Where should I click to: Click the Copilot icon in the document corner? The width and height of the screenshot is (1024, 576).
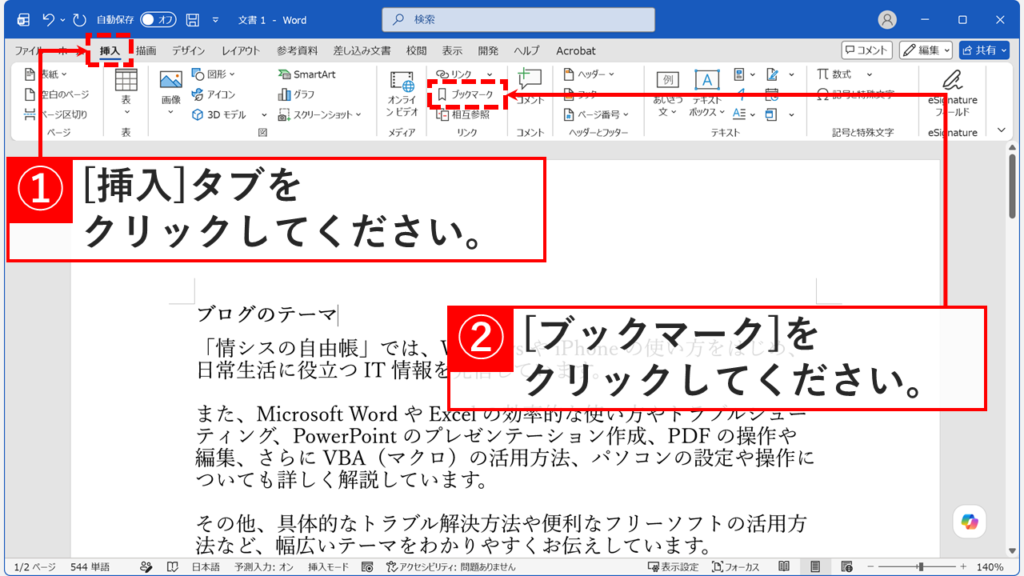[x=969, y=522]
